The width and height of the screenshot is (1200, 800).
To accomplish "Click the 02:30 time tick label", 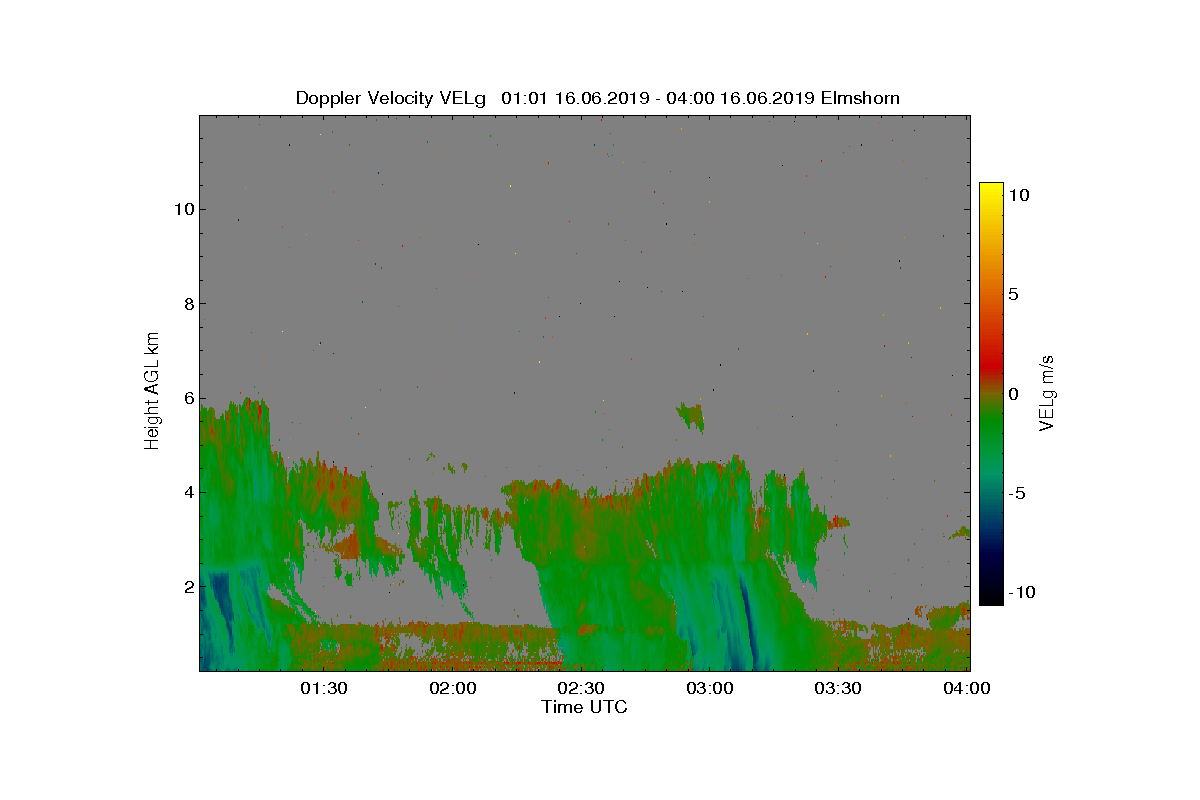I will [581, 688].
